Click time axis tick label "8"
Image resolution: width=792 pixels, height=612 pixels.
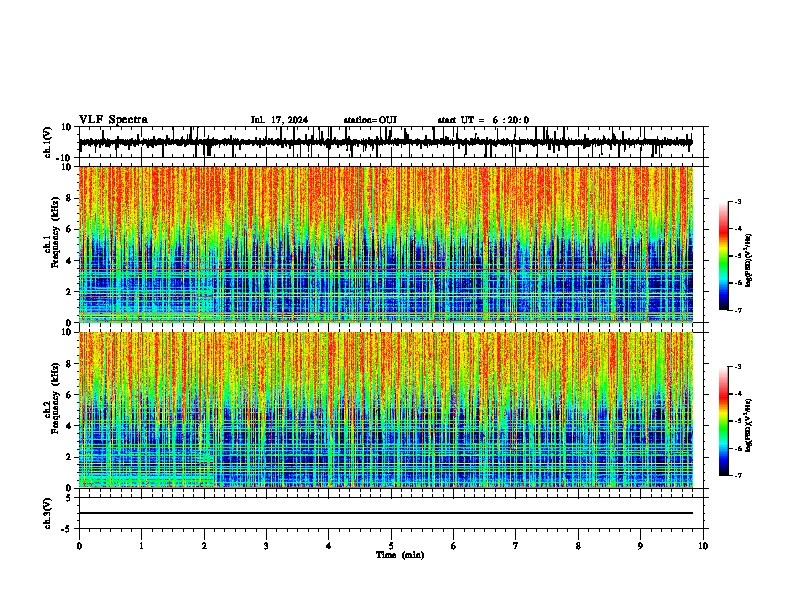coord(578,546)
